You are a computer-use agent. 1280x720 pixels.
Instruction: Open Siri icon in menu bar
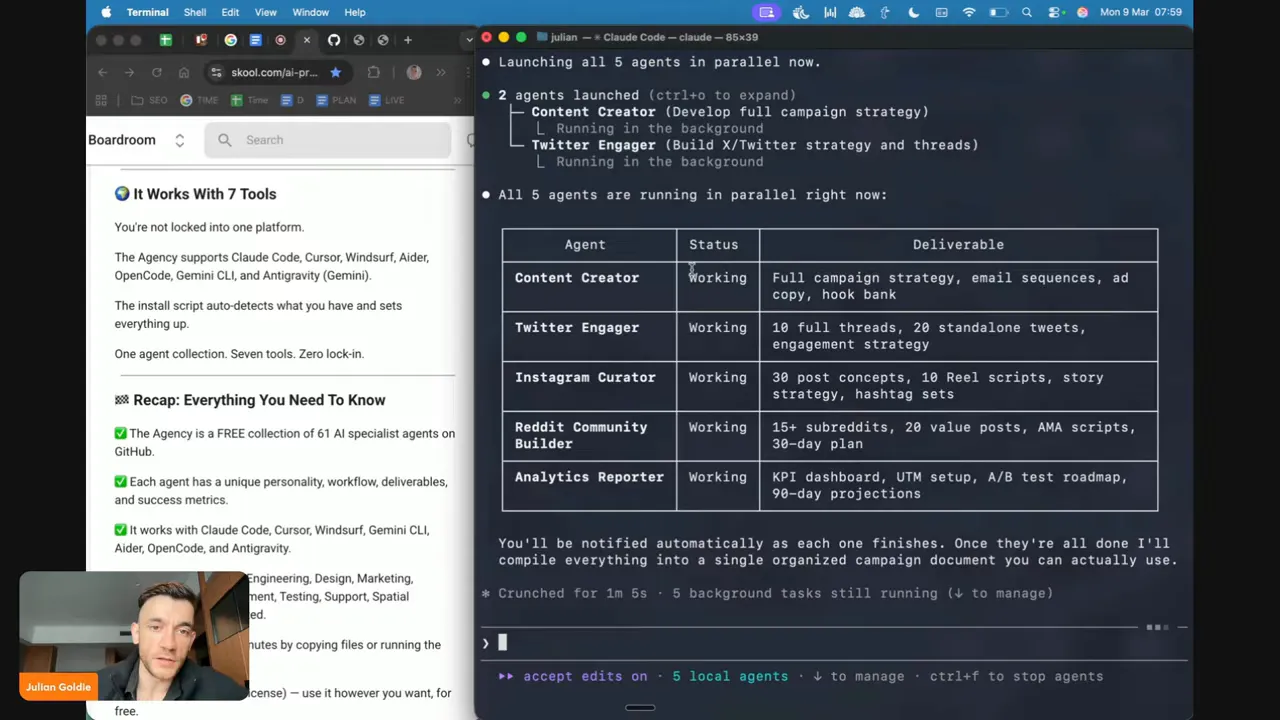(1082, 12)
